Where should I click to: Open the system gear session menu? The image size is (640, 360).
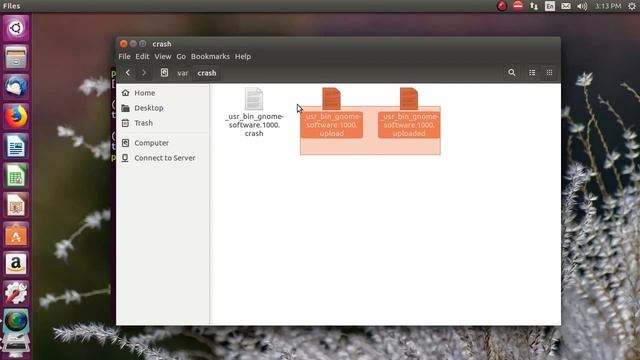pos(632,6)
